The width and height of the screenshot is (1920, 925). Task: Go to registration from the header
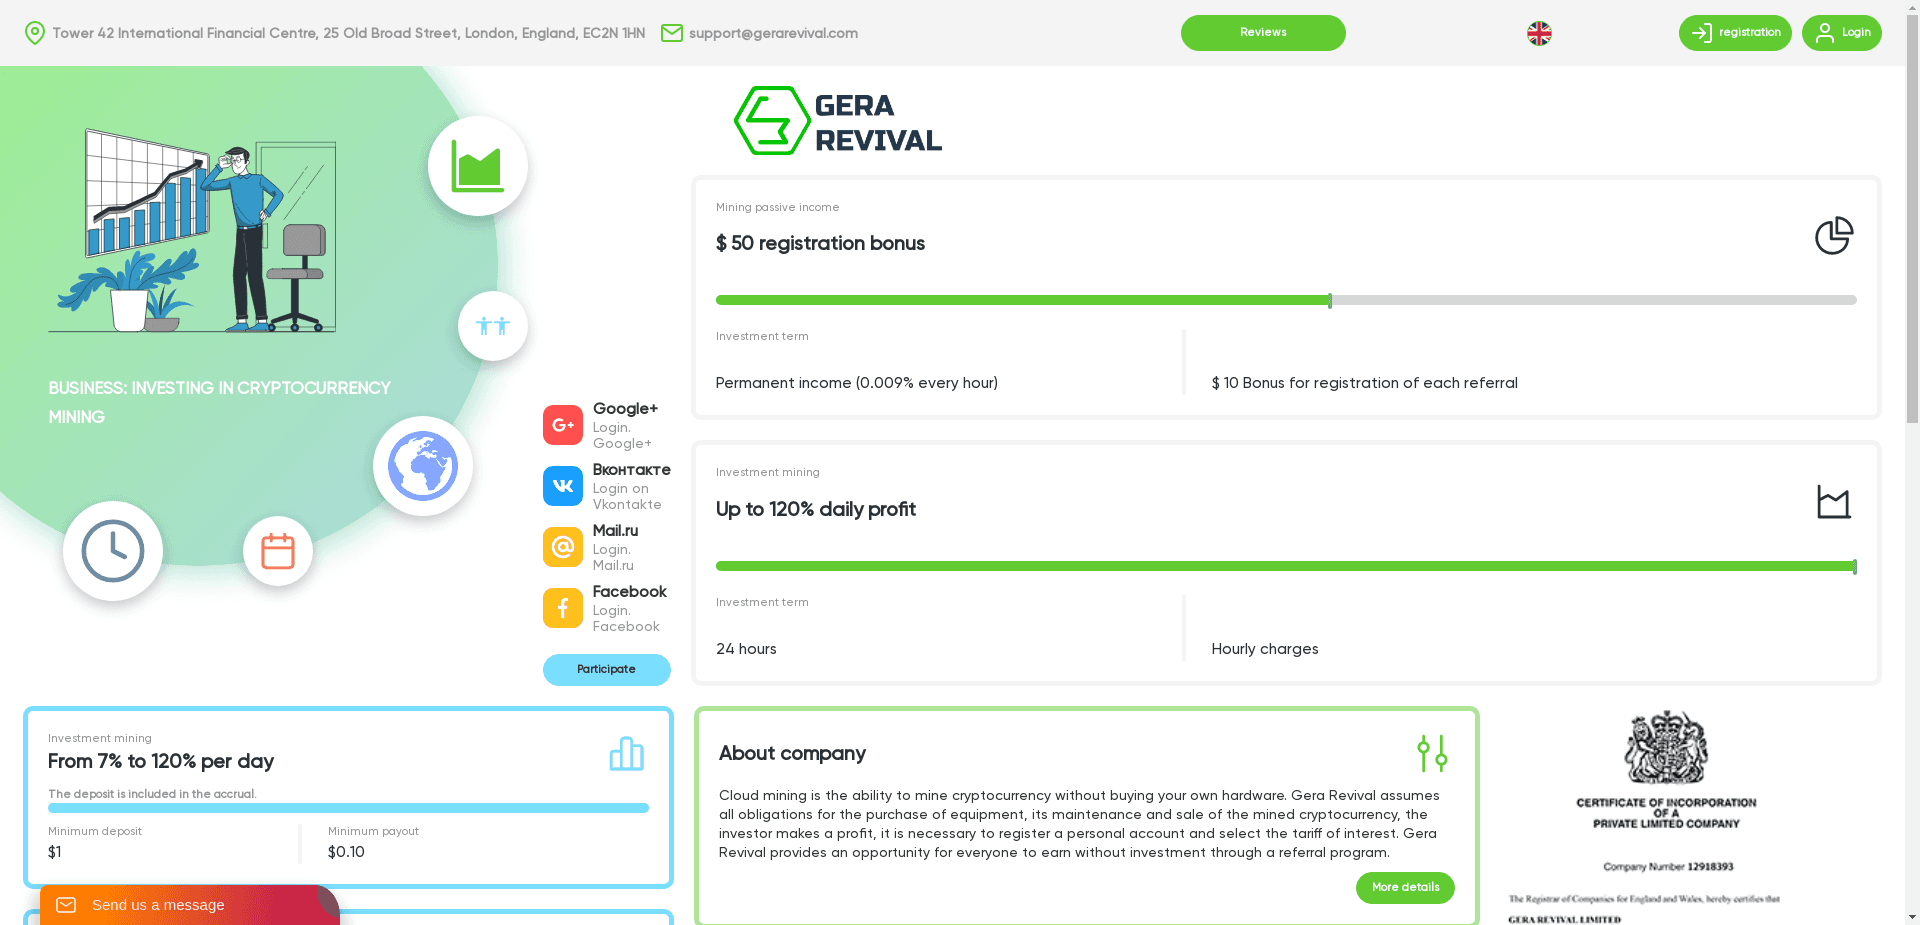1734,33
